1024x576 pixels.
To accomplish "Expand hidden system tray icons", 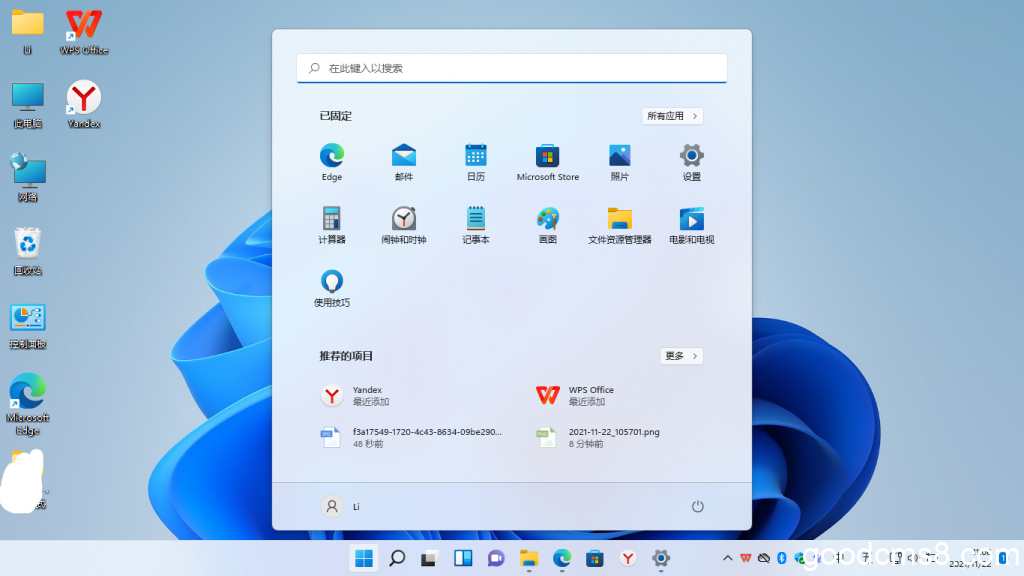I will 728,558.
